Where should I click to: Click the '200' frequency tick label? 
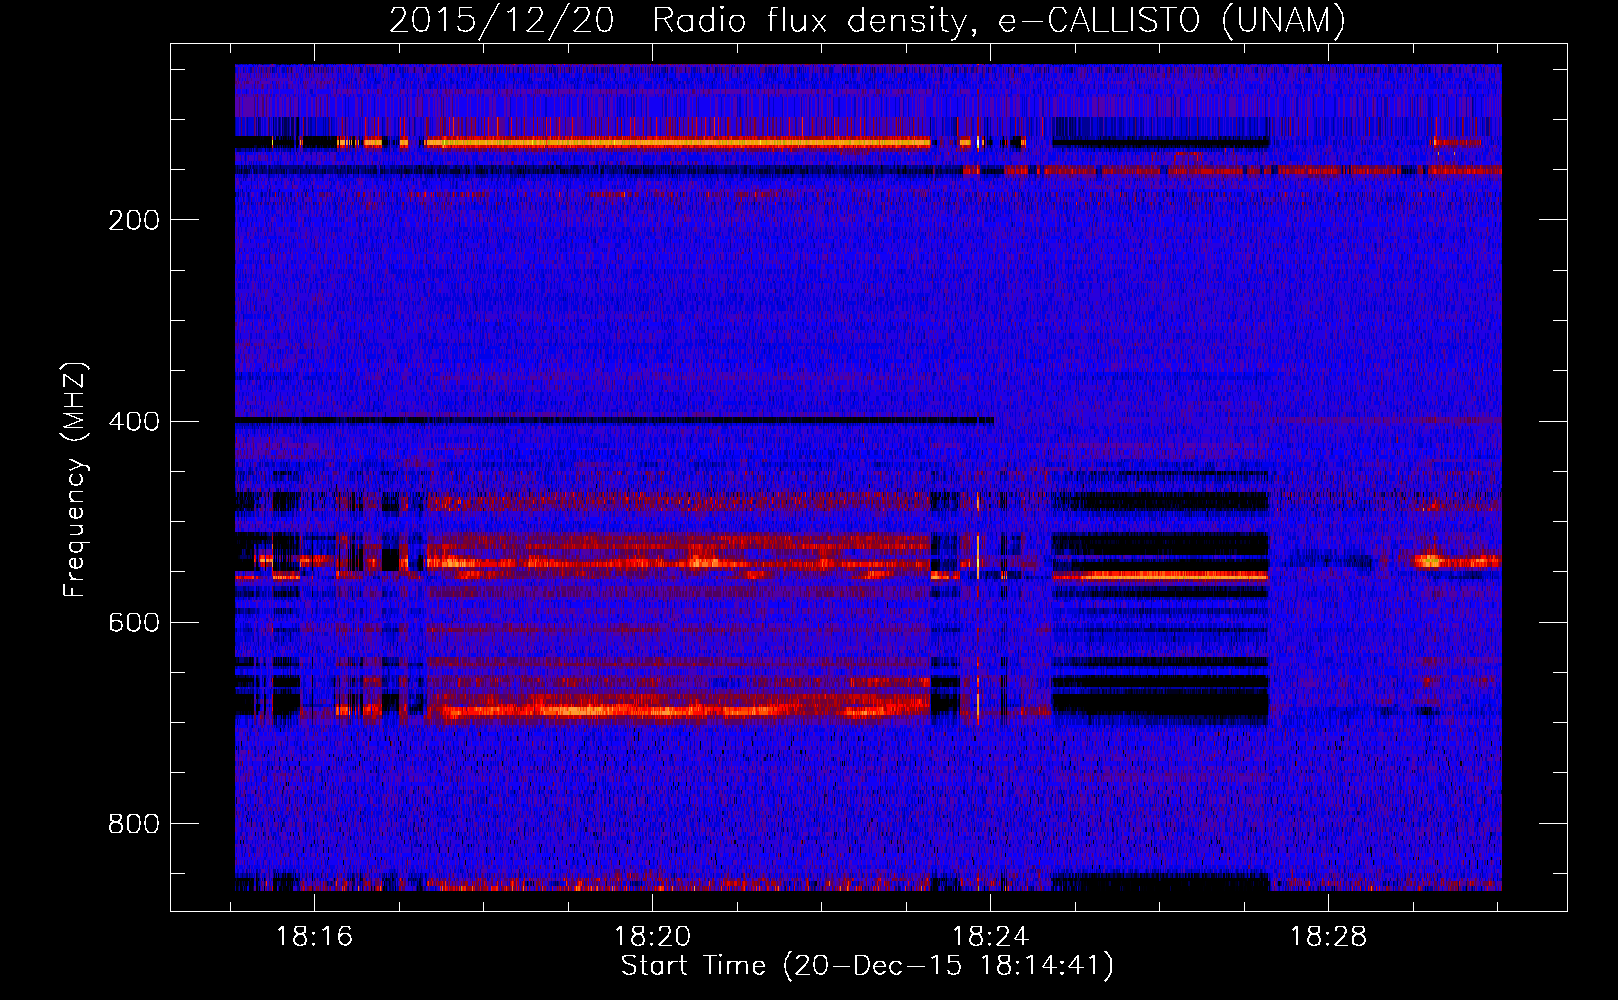[x=134, y=220]
